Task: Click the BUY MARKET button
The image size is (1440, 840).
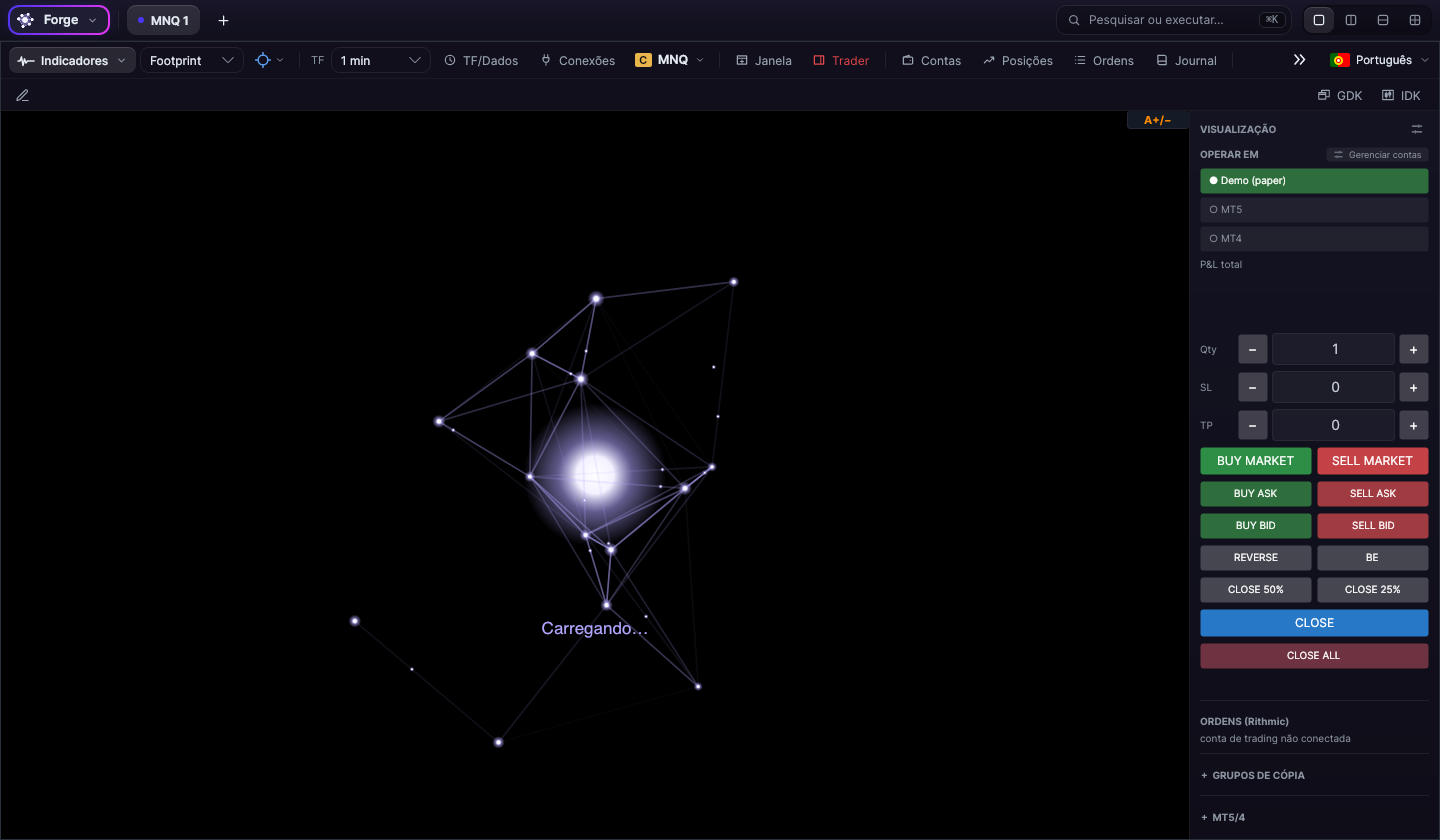Action: point(1256,461)
